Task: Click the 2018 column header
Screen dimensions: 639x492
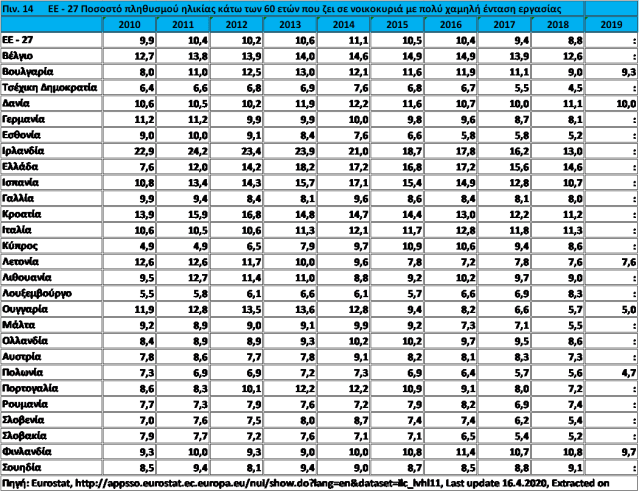Action: tap(555, 23)
